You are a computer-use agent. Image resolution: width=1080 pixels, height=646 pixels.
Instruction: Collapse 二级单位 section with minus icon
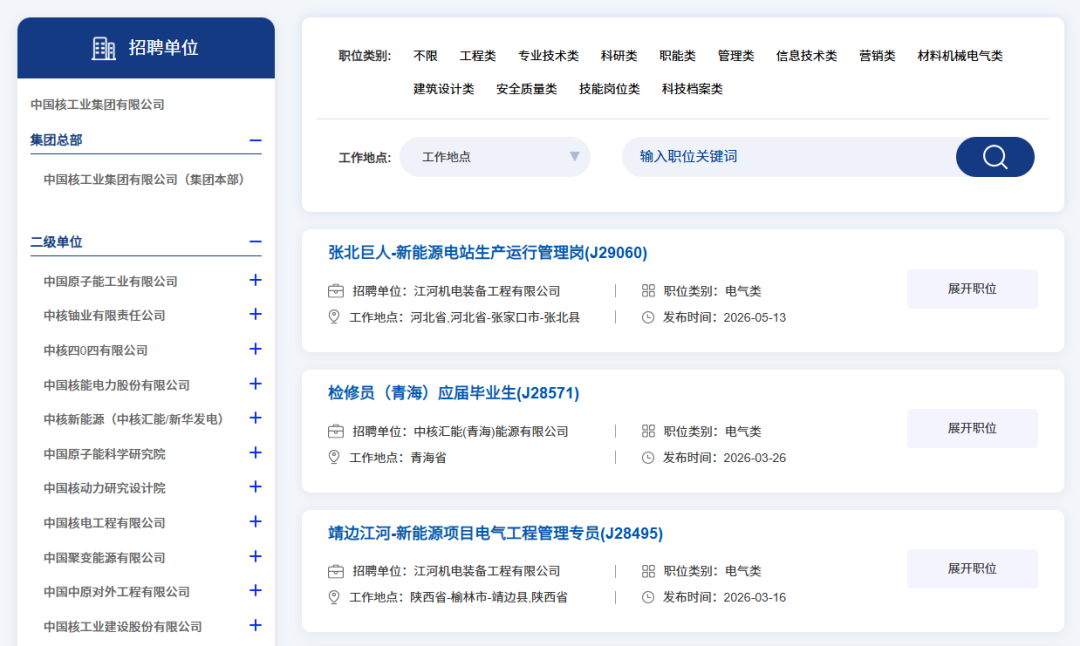(x=255, y=242)
